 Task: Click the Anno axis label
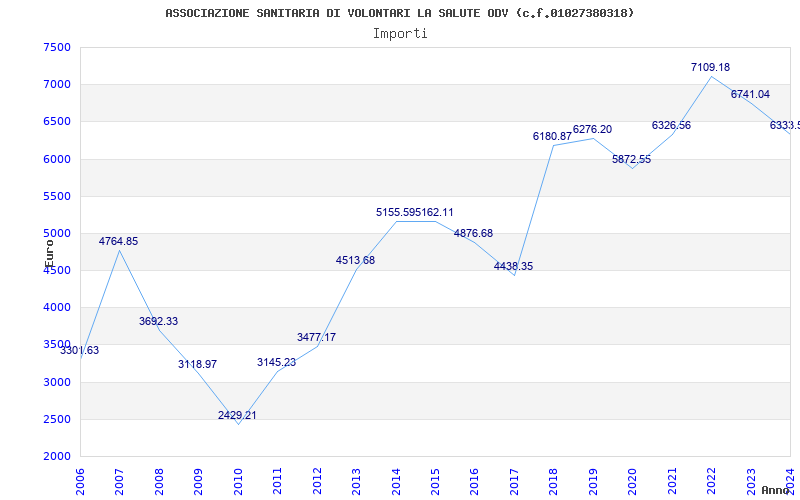point(776,490)
